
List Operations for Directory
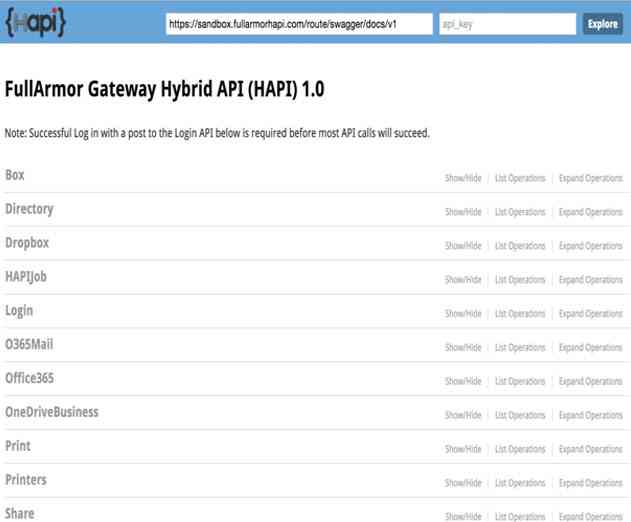520,212
